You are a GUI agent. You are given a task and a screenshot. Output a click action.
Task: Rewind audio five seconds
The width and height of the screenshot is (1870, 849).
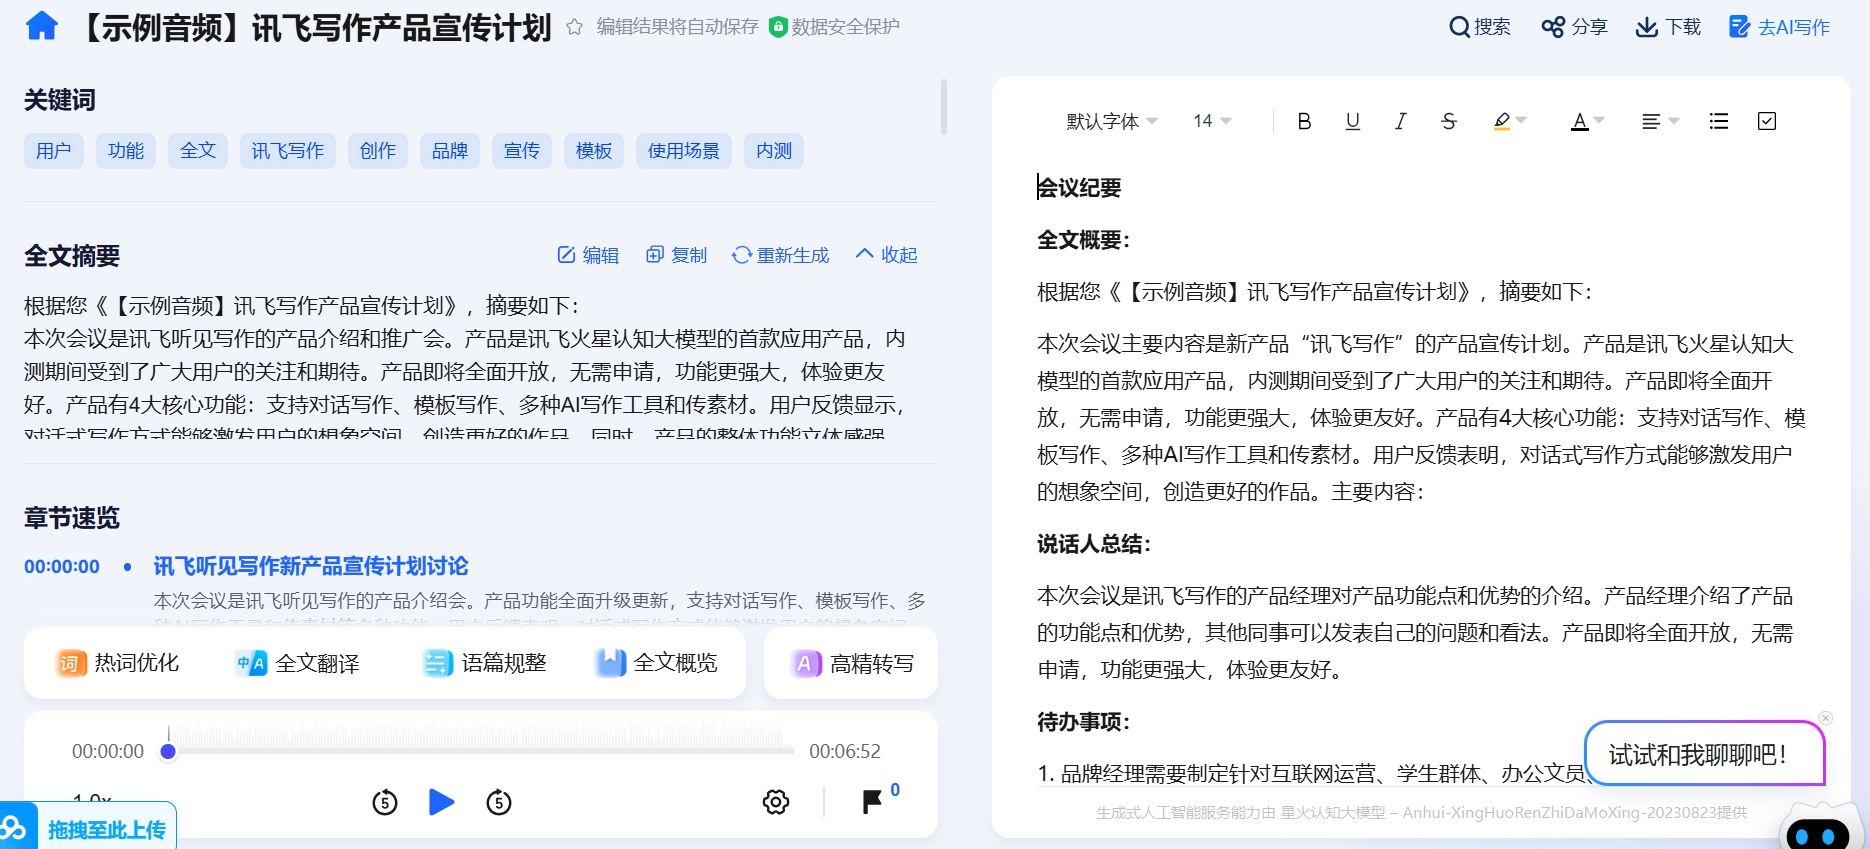(x=385, y=802)
